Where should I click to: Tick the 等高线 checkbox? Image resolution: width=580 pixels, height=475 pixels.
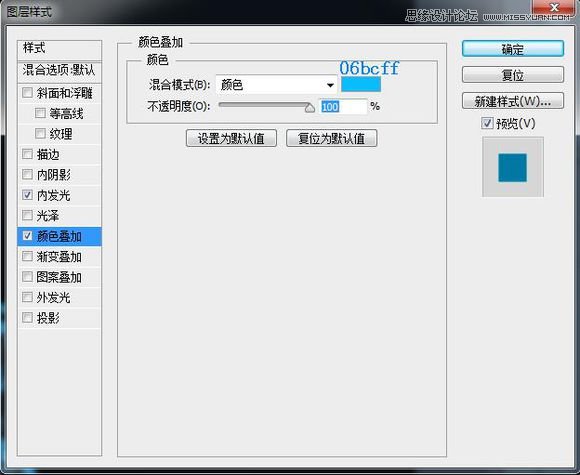pyautogui.click(x=40, y=113)
